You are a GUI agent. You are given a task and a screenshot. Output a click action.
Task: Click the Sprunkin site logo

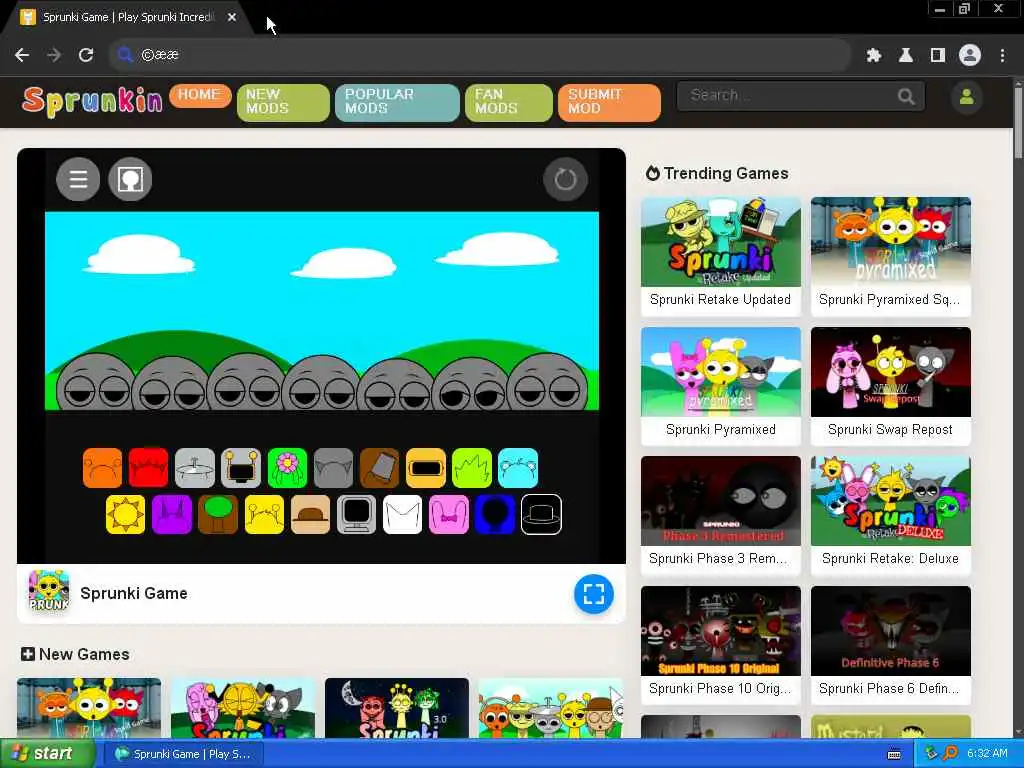[x=92, y=101]
